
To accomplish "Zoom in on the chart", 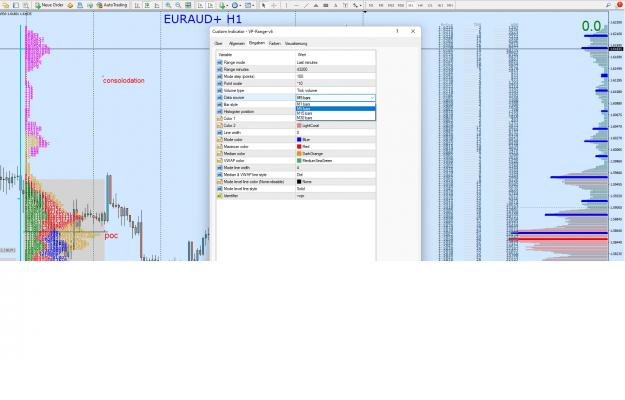I will pos(168,5).
